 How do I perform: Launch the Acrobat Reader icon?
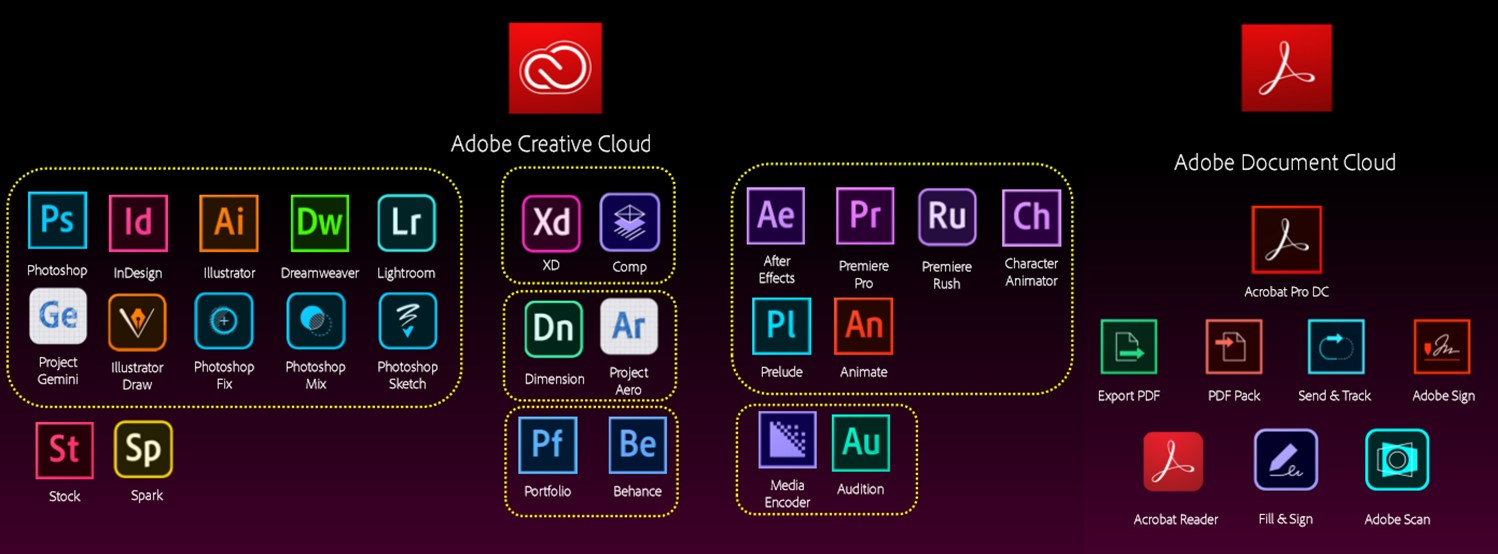pos(1174,462)
